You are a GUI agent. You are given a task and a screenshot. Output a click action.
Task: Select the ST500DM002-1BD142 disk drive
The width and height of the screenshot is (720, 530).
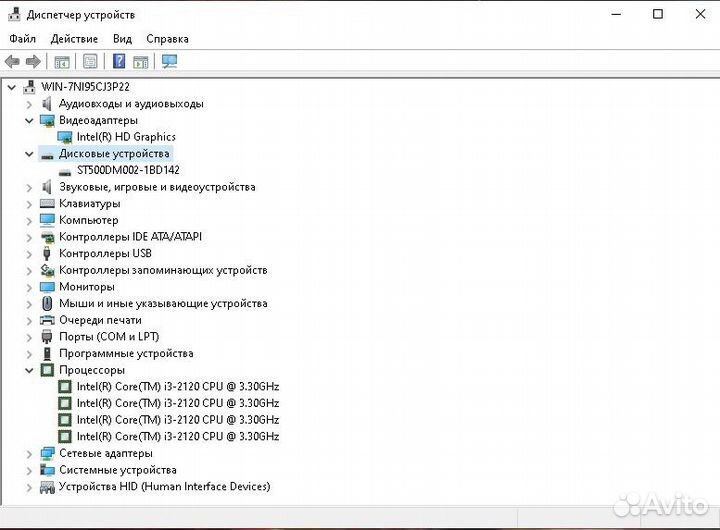[128, 170]
